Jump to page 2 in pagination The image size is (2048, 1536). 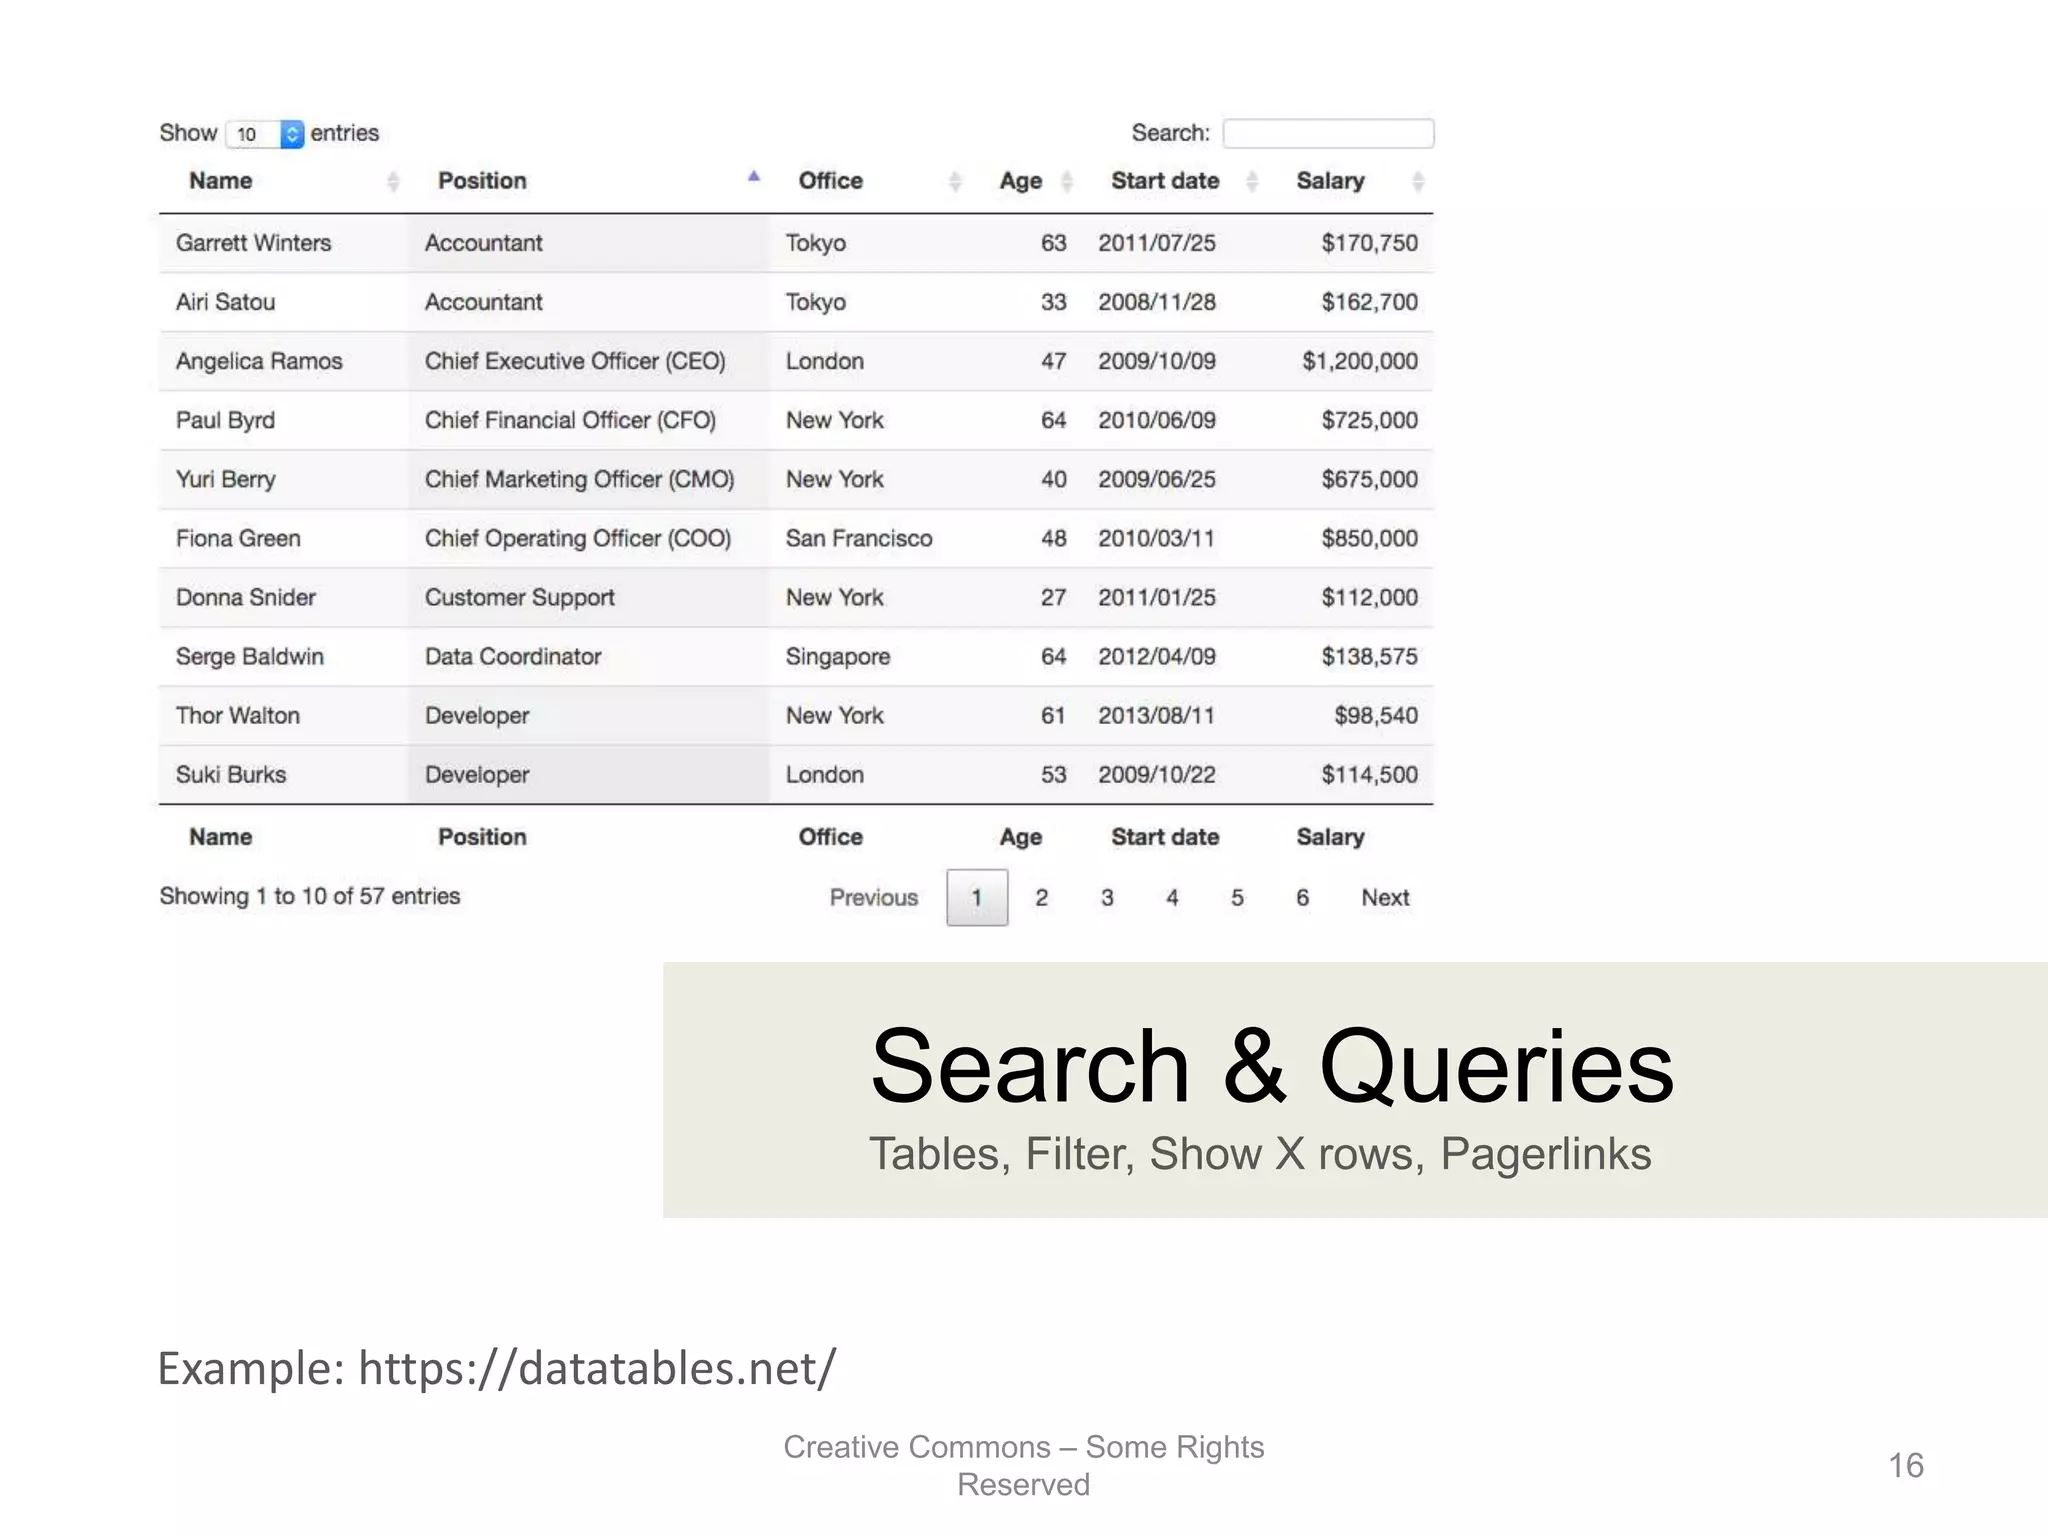tap(1042, 898)
